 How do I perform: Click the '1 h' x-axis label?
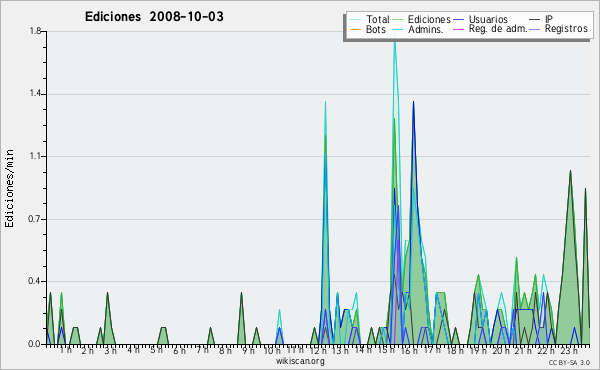point(65,350)
